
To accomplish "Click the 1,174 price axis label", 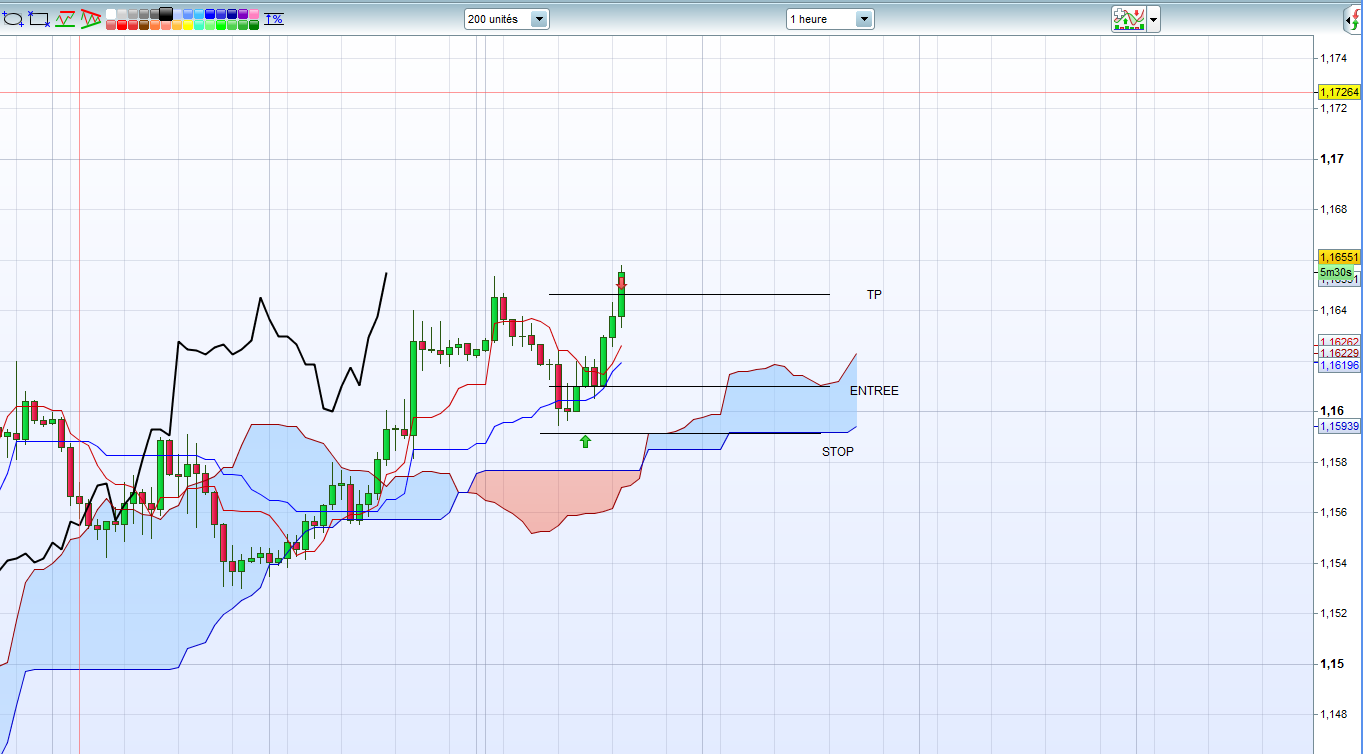I will [x=1334, y=58].
